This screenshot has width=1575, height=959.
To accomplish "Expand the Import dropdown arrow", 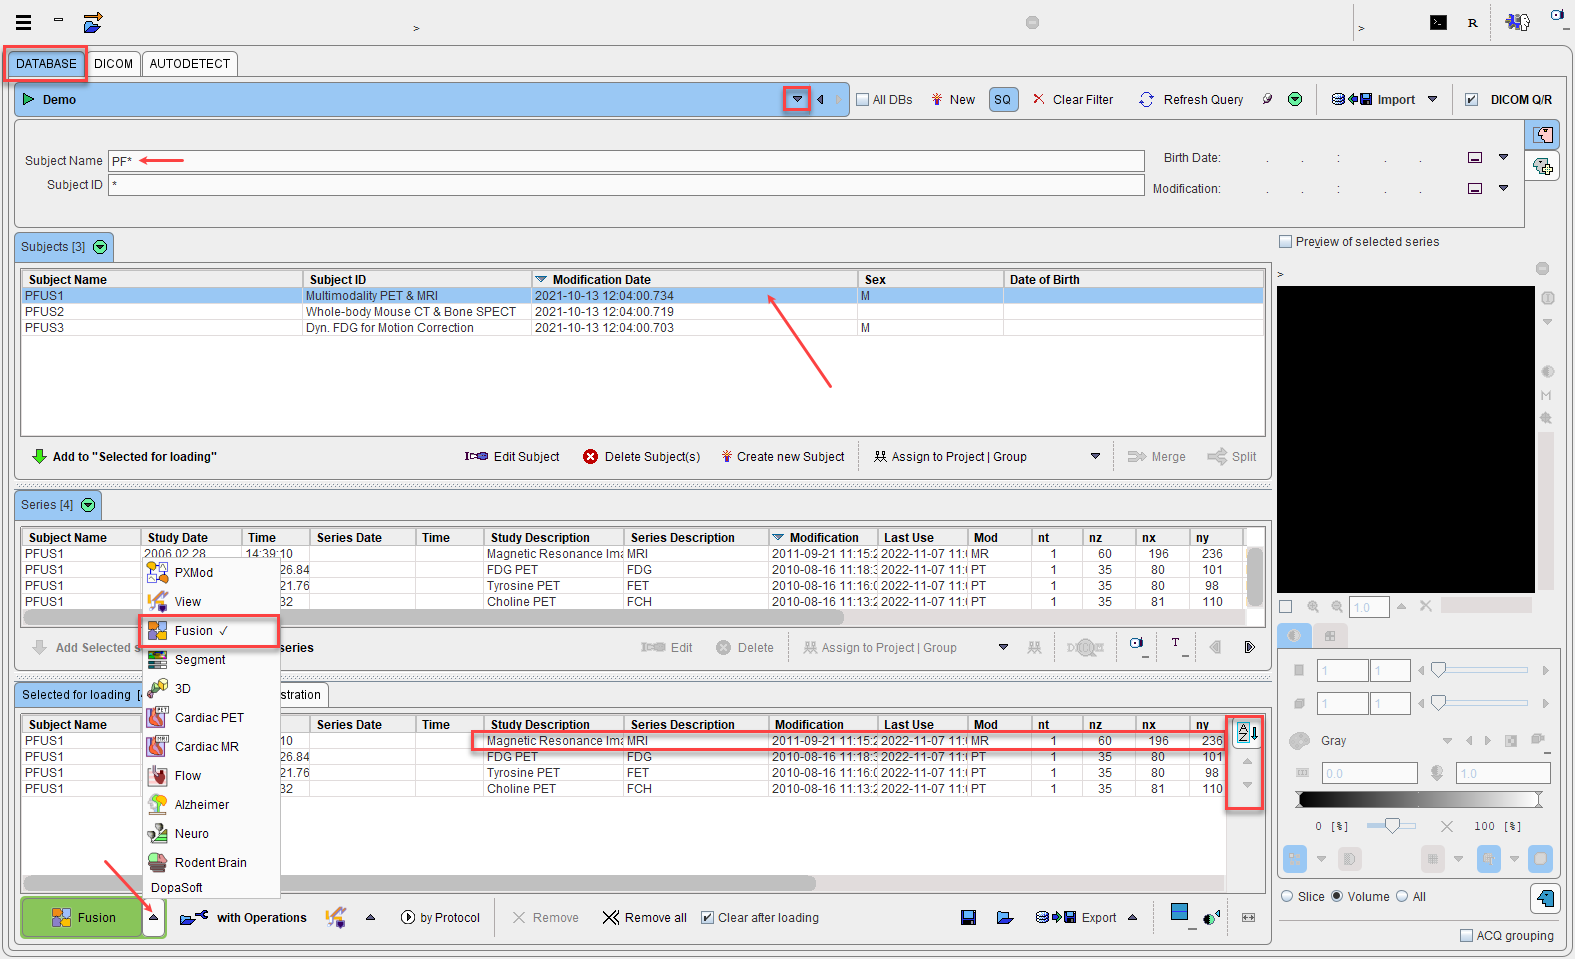I will pyautogui.click(x=1432, y=100).
